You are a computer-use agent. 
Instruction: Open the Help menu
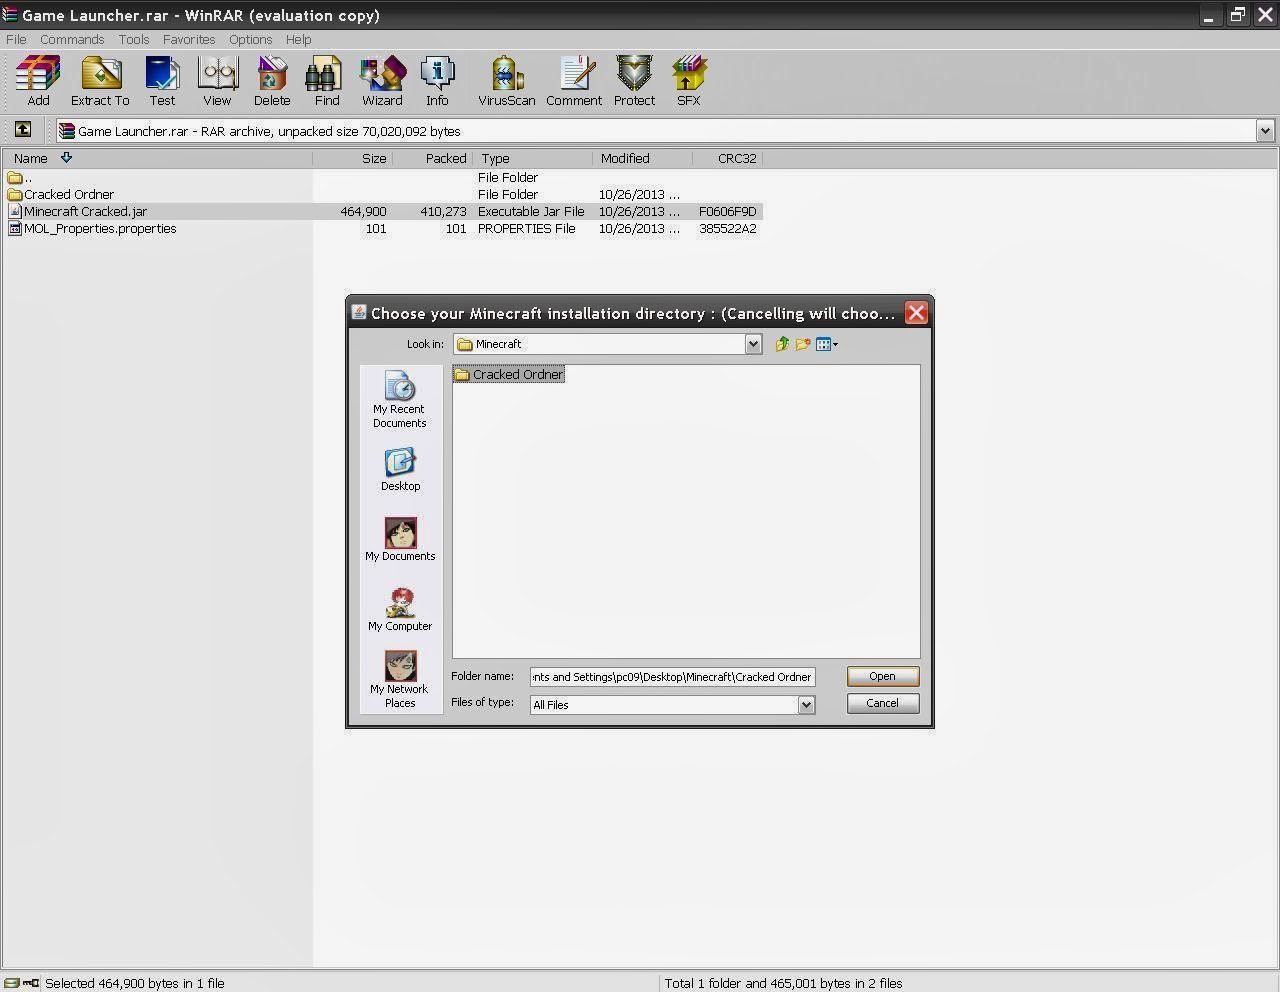(x=298, y=39)
